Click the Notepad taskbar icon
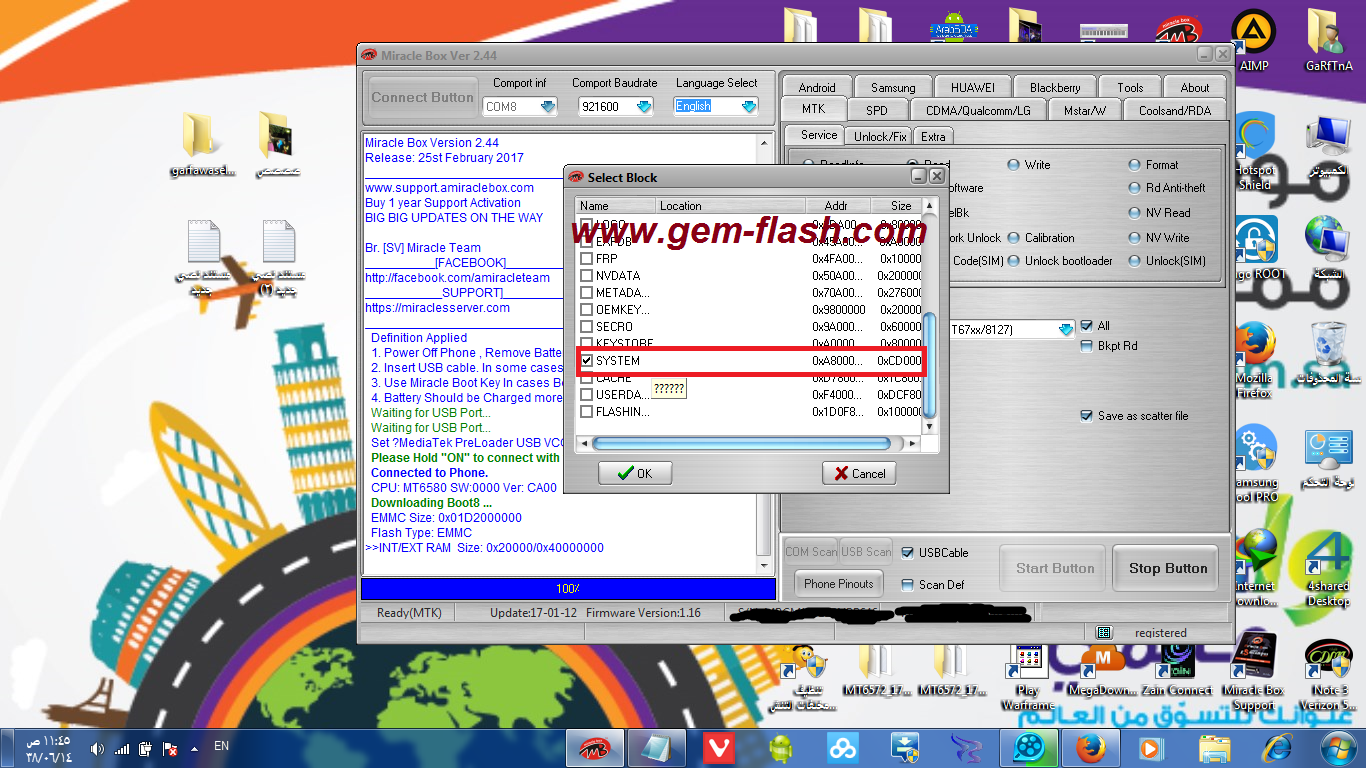 coord(656,747)
